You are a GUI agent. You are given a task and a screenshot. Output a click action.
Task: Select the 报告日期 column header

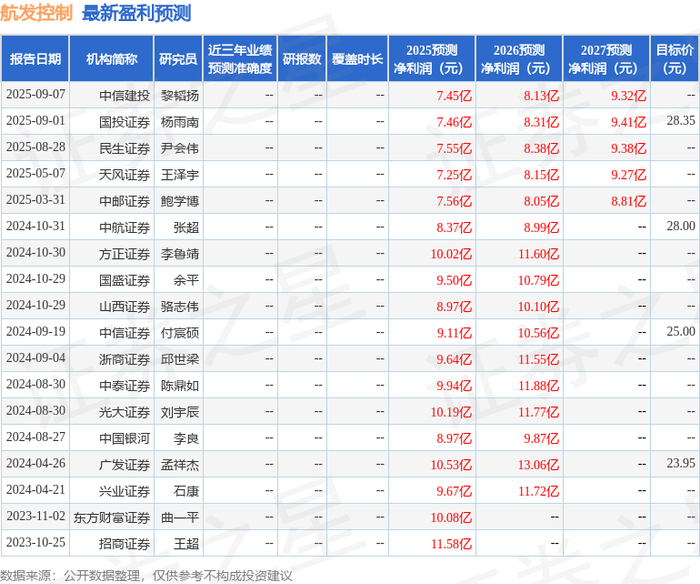click(x=35, y=59)
